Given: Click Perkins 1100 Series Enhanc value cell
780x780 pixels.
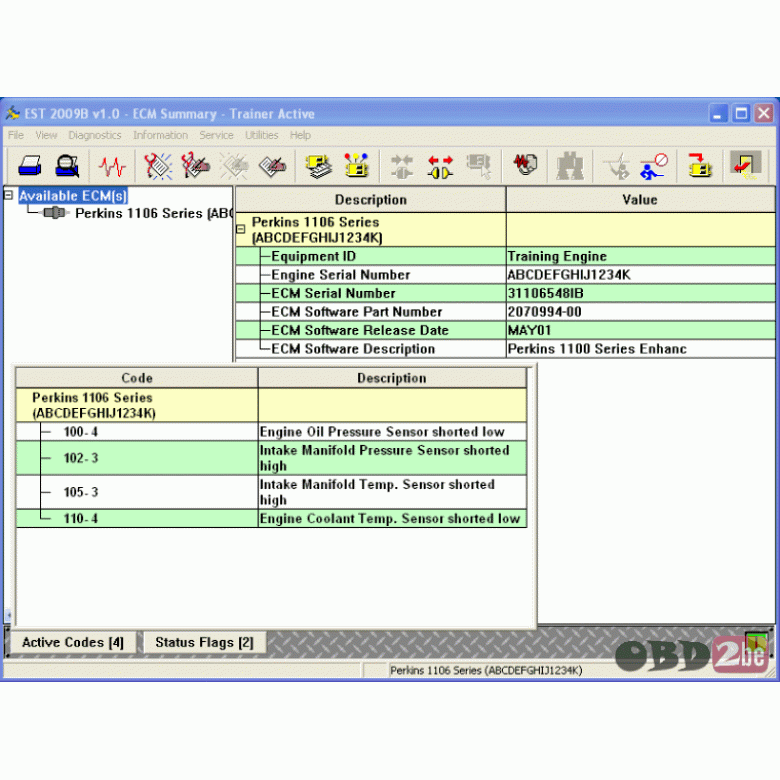Looking at the screenshot, I should [641, 349].
